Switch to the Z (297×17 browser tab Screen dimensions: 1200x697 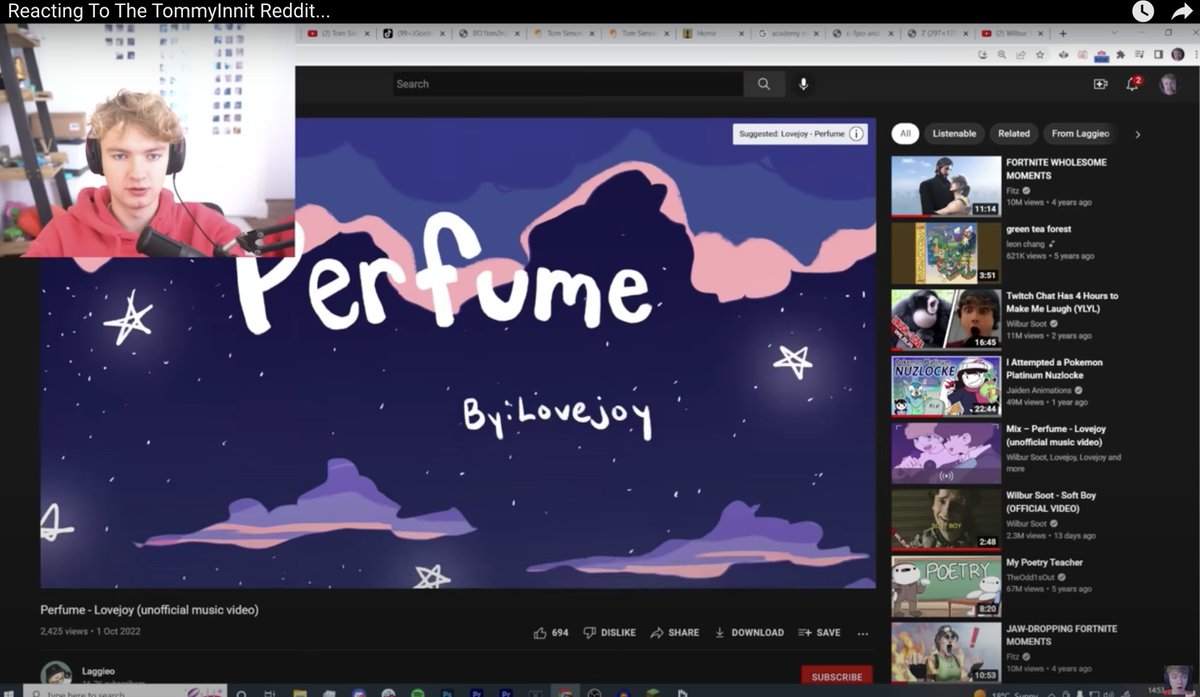[938, 33]
